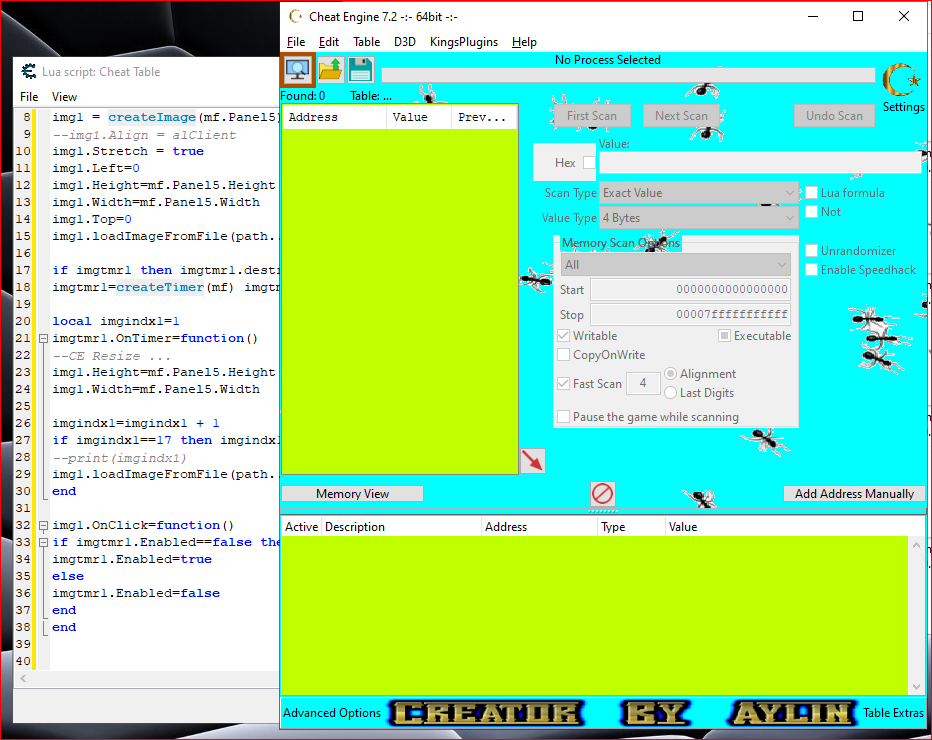932x740 pixels.
Task: Click the red arrow add-to-list icon
Action: pos(532,460)
